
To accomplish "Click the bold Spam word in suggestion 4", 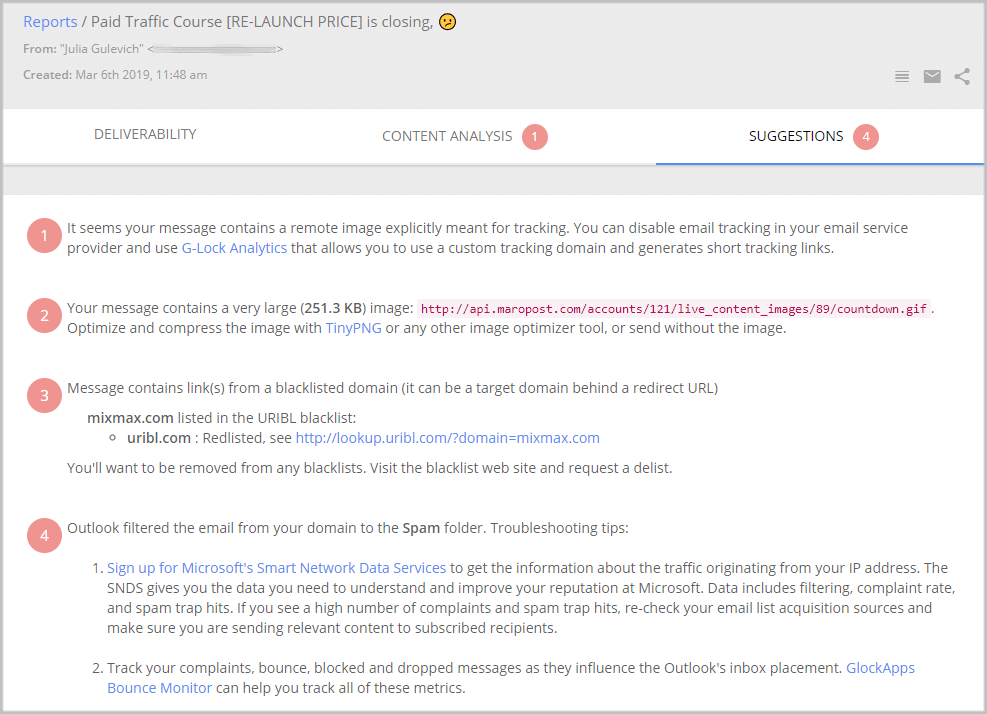I will [421, 528].
